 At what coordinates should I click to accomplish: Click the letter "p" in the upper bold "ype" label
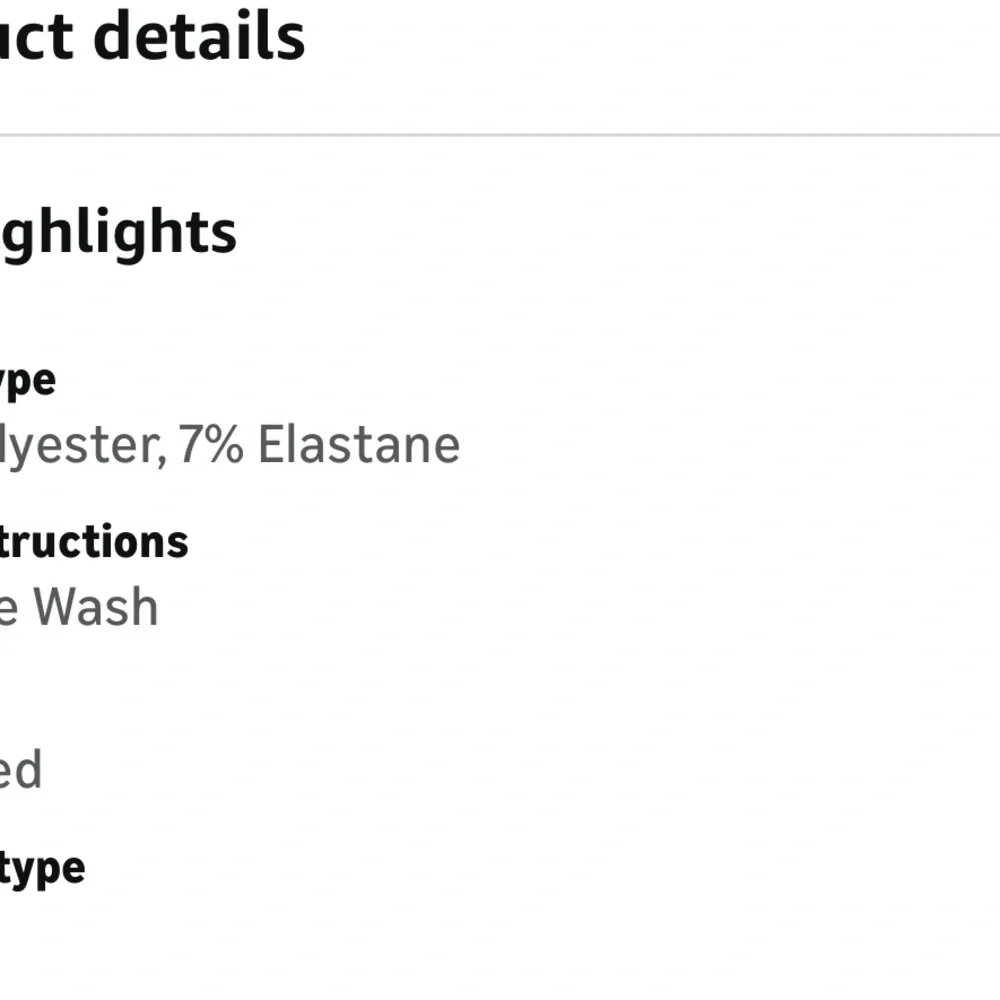(22, 383)
